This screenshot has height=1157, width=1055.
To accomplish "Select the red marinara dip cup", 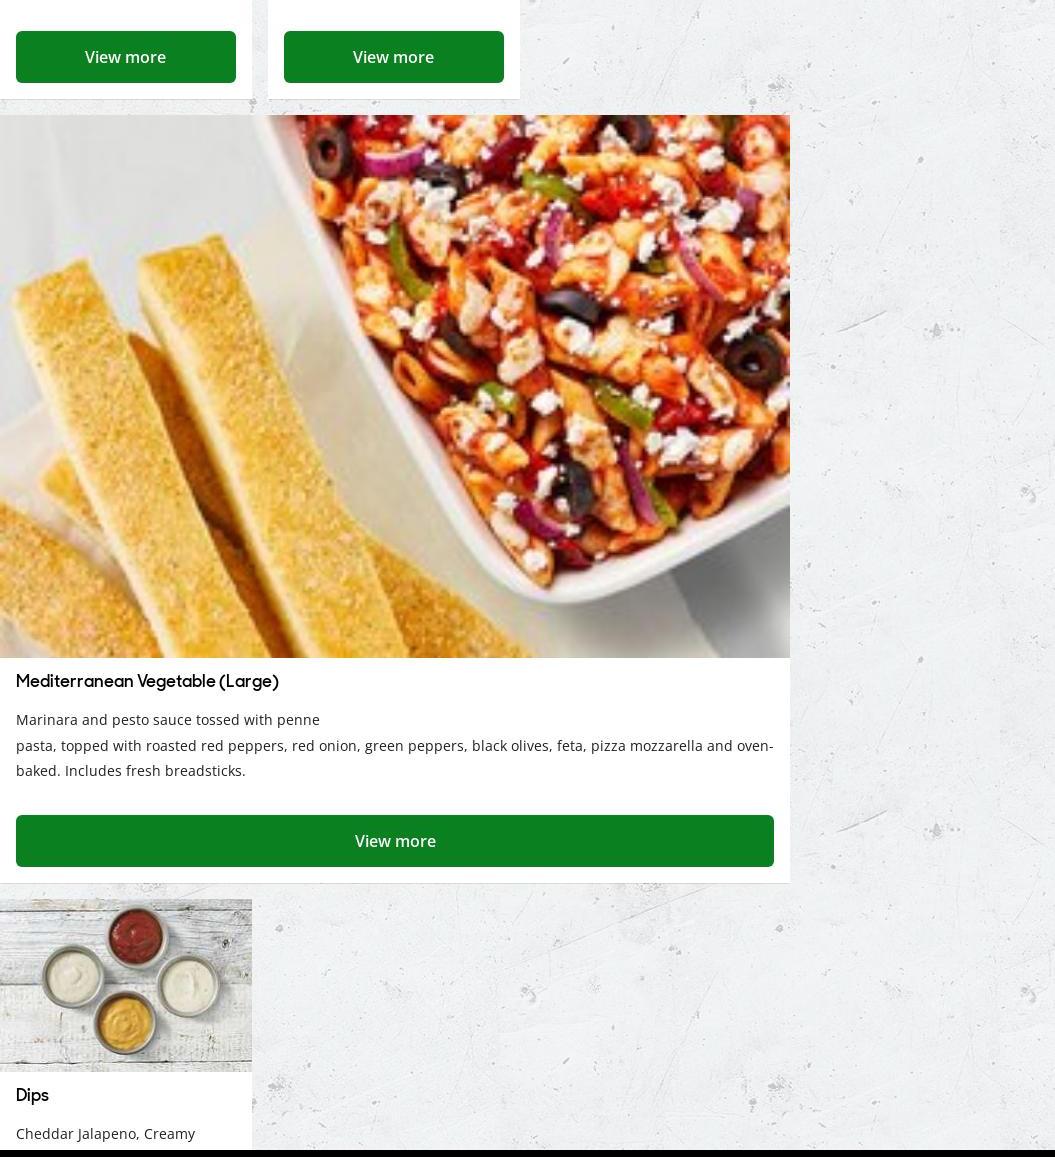I will click(x=136, y=935).
